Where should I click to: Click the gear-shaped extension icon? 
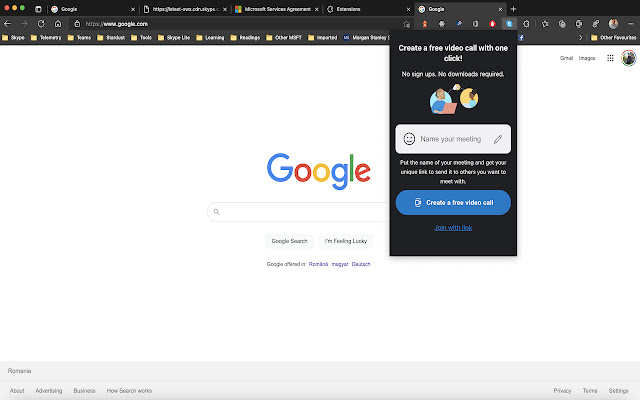[442, 24]
